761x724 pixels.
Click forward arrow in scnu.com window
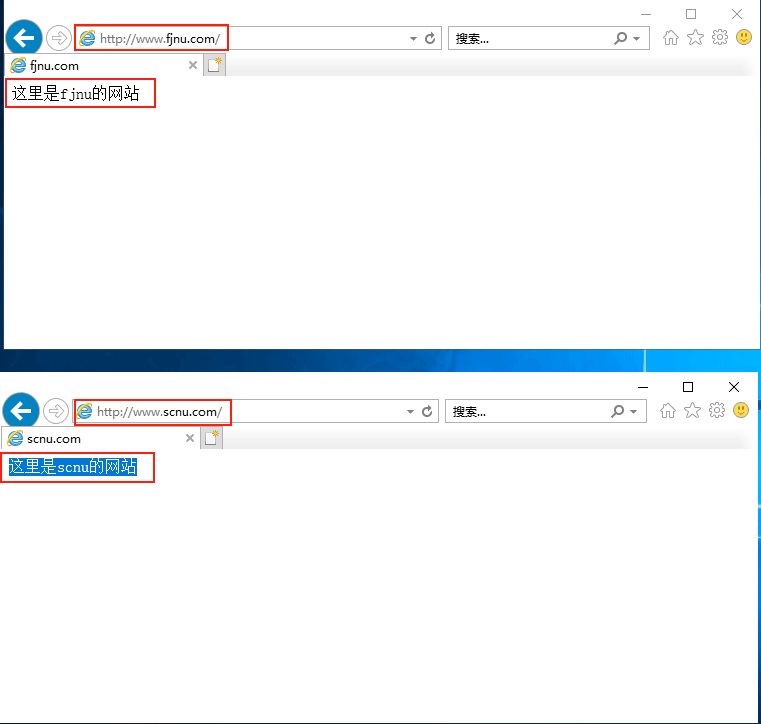click(56, 411)
